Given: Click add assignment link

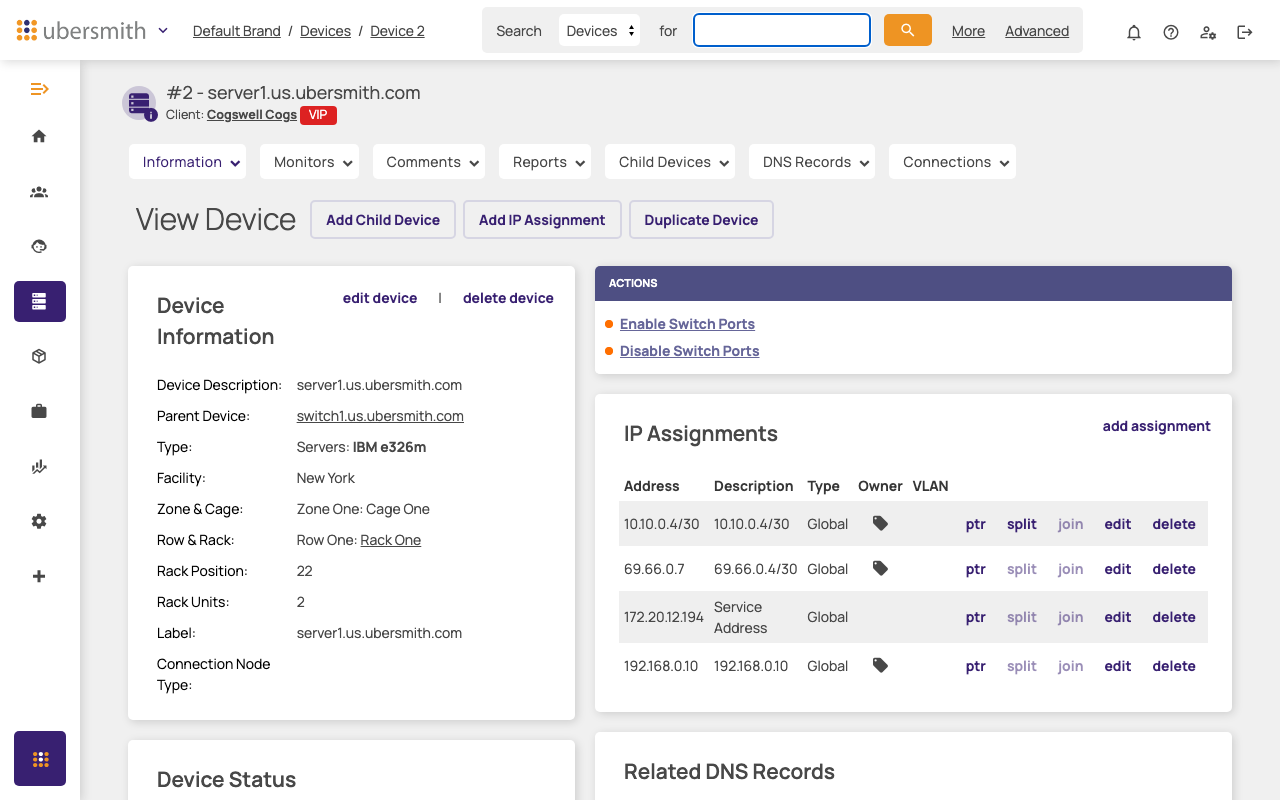Looking at the screenshot, I should point(1156,426).
